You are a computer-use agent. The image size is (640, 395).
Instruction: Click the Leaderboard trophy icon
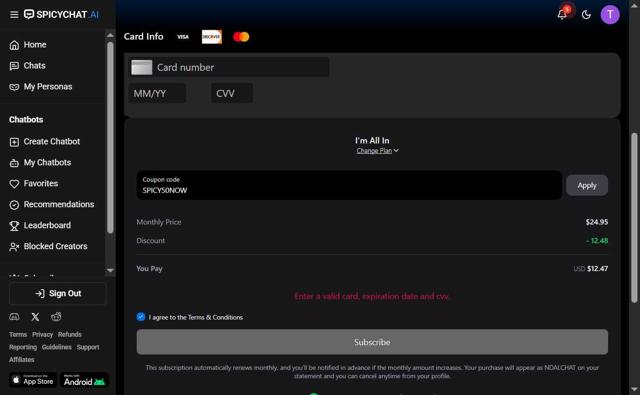click(x=14, y=226)
